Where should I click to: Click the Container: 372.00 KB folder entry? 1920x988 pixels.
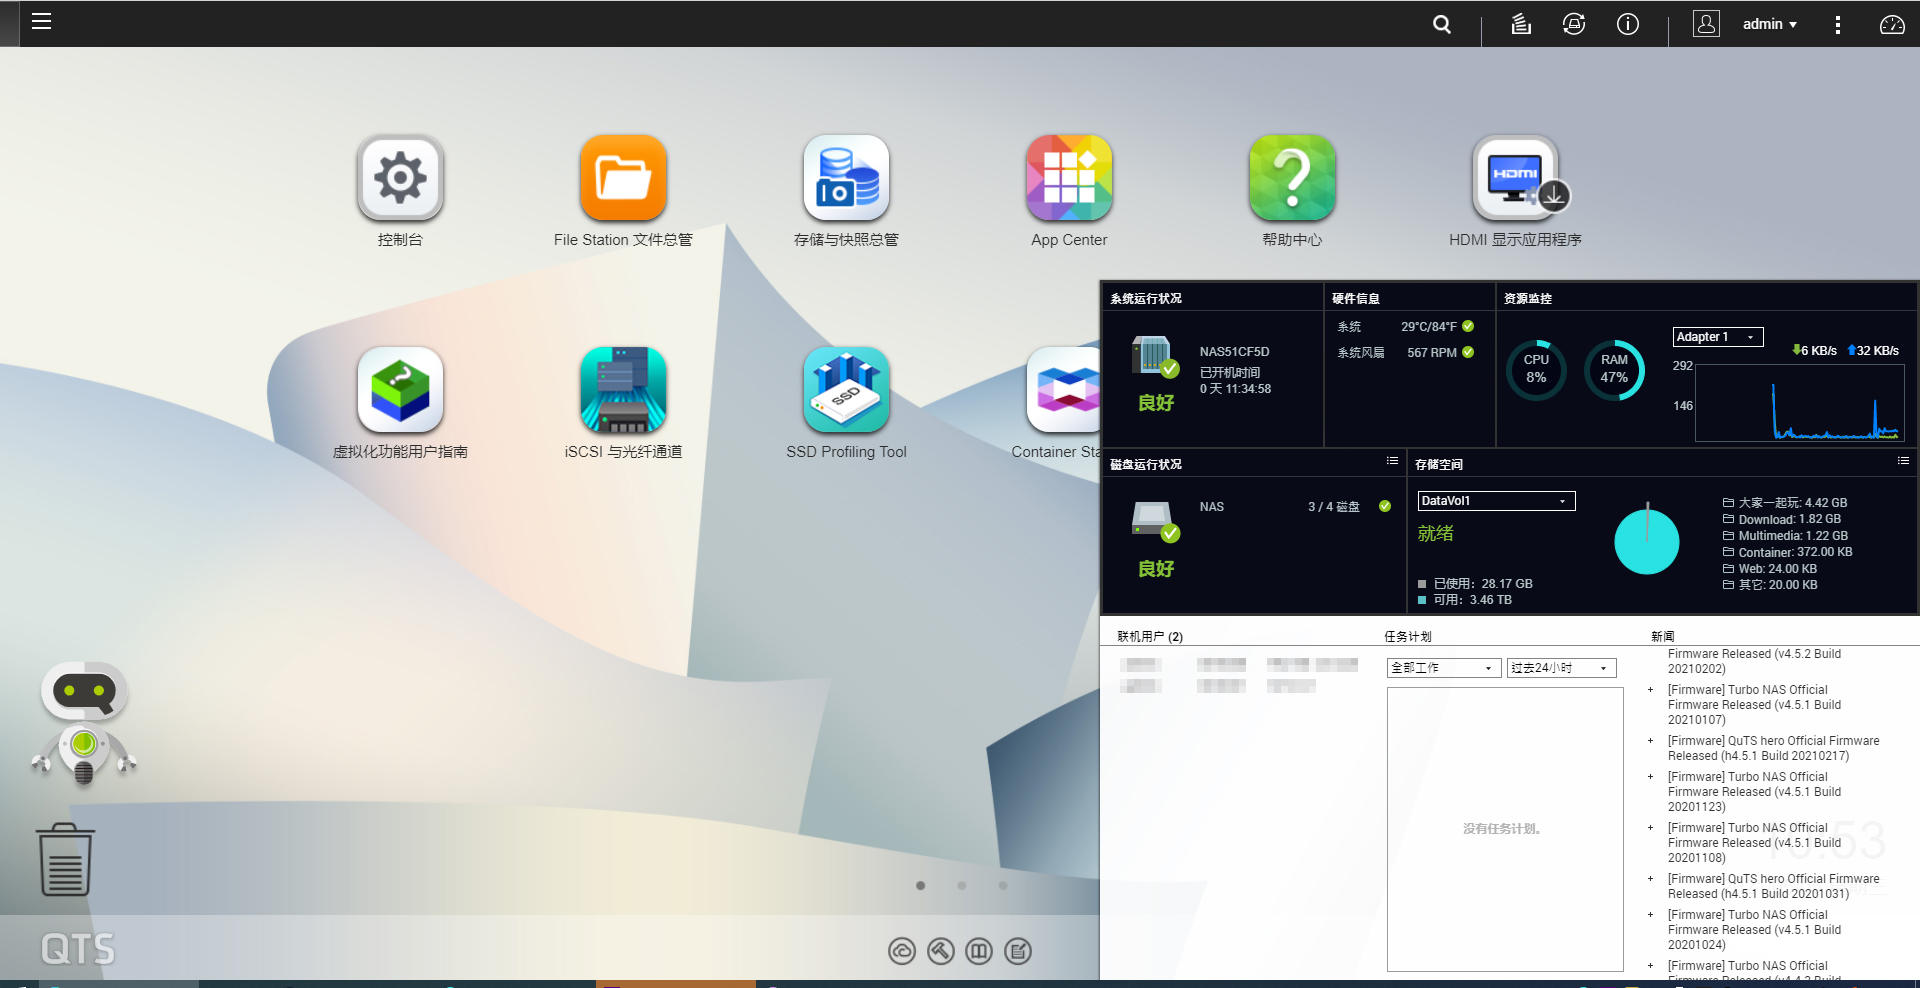[x=1788, y=552]
